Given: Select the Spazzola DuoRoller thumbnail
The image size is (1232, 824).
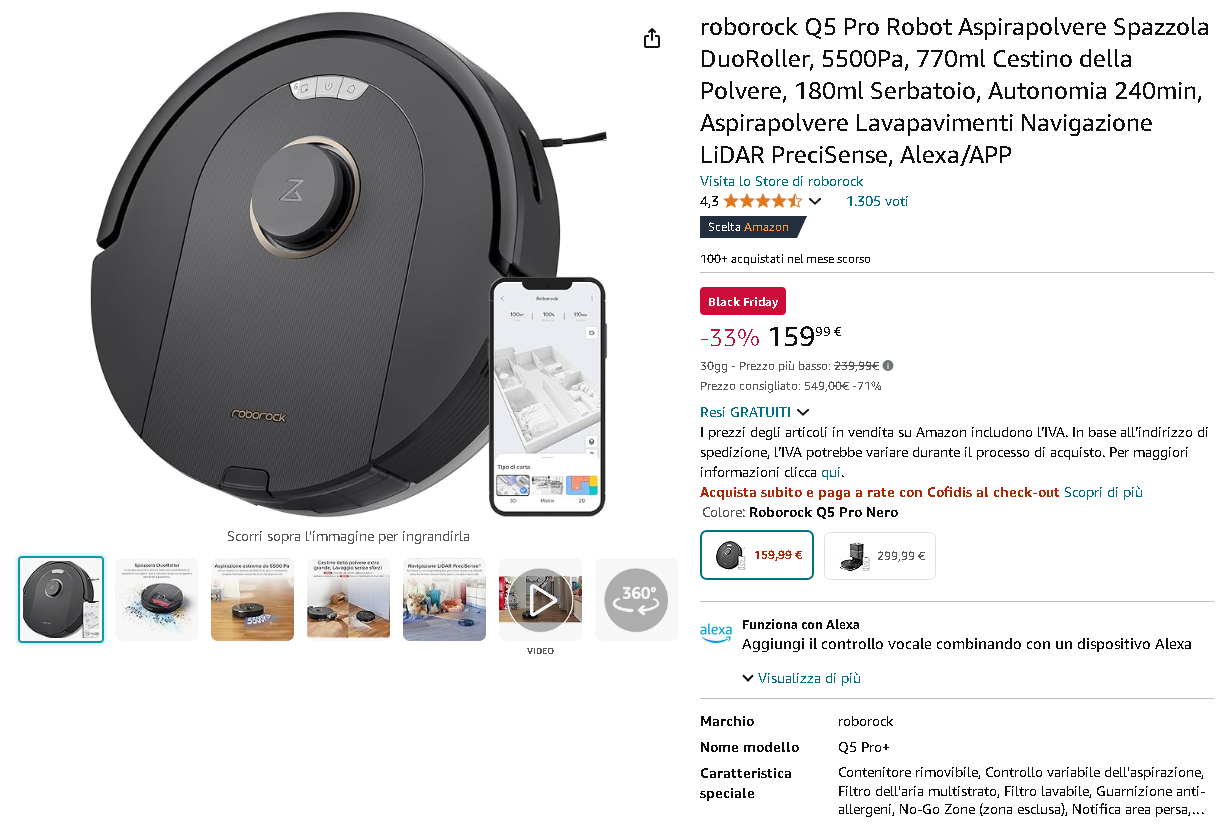Looking at the screenshot, I should (157, 599).
